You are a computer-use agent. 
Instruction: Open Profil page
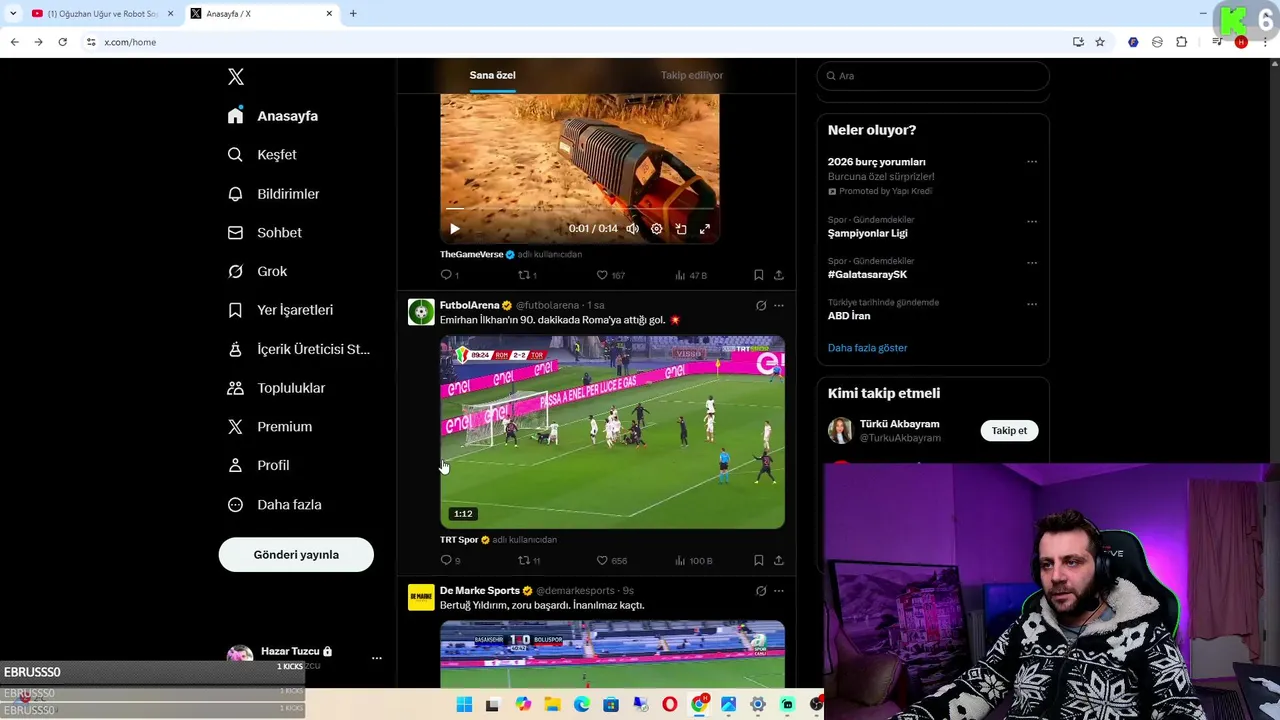click(258, 466)
